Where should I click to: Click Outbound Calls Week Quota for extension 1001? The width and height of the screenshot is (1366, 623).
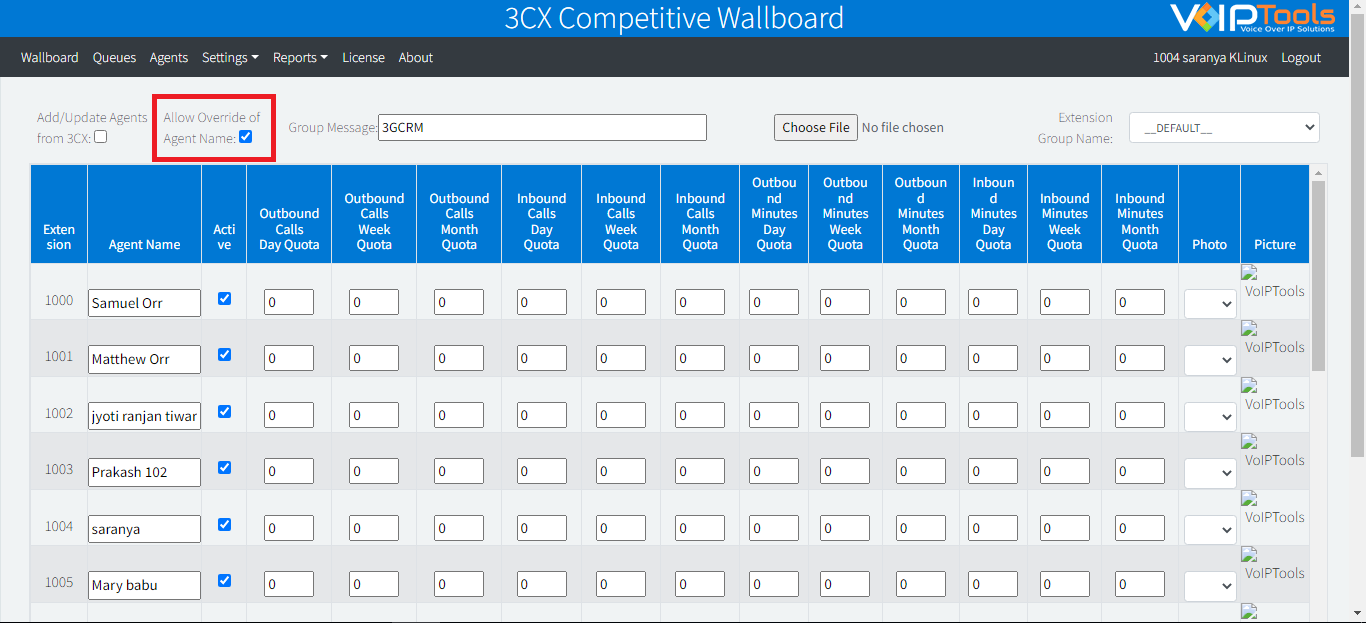point(374,358)
